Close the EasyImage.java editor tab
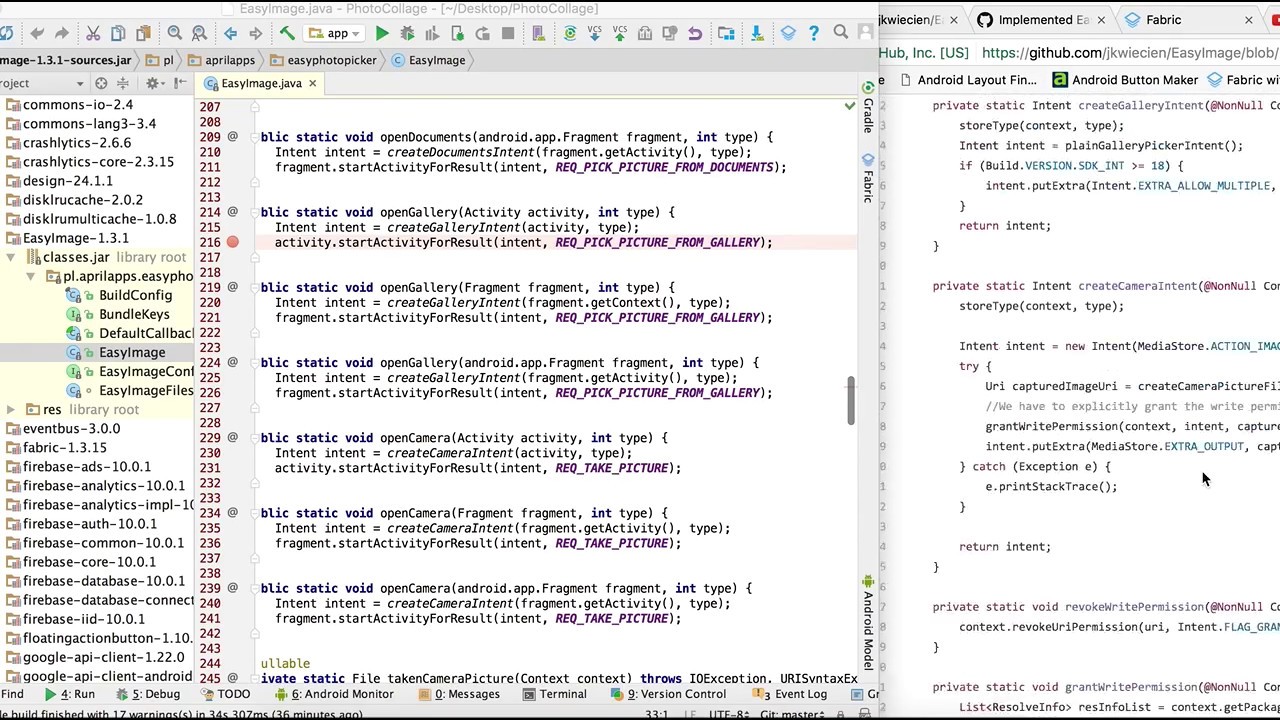 coord(312,83)
